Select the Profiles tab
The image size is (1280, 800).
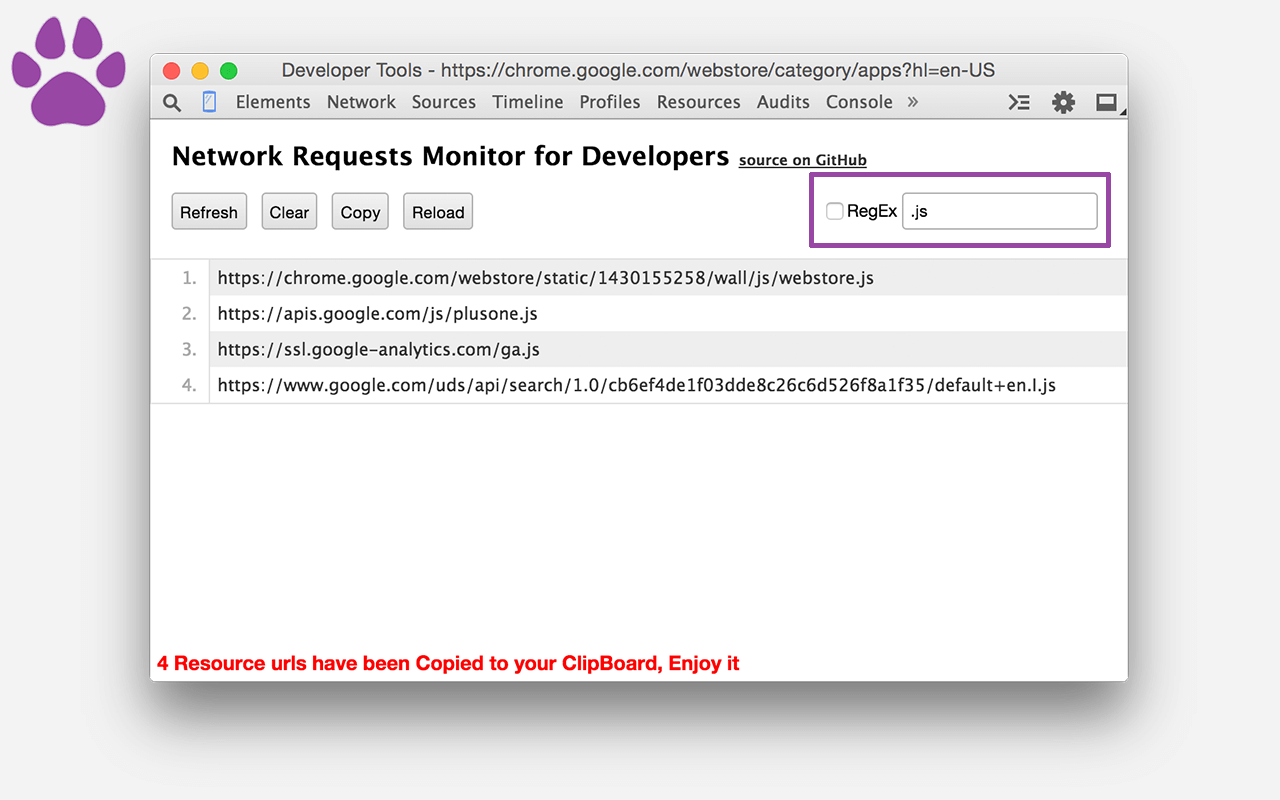610,102
